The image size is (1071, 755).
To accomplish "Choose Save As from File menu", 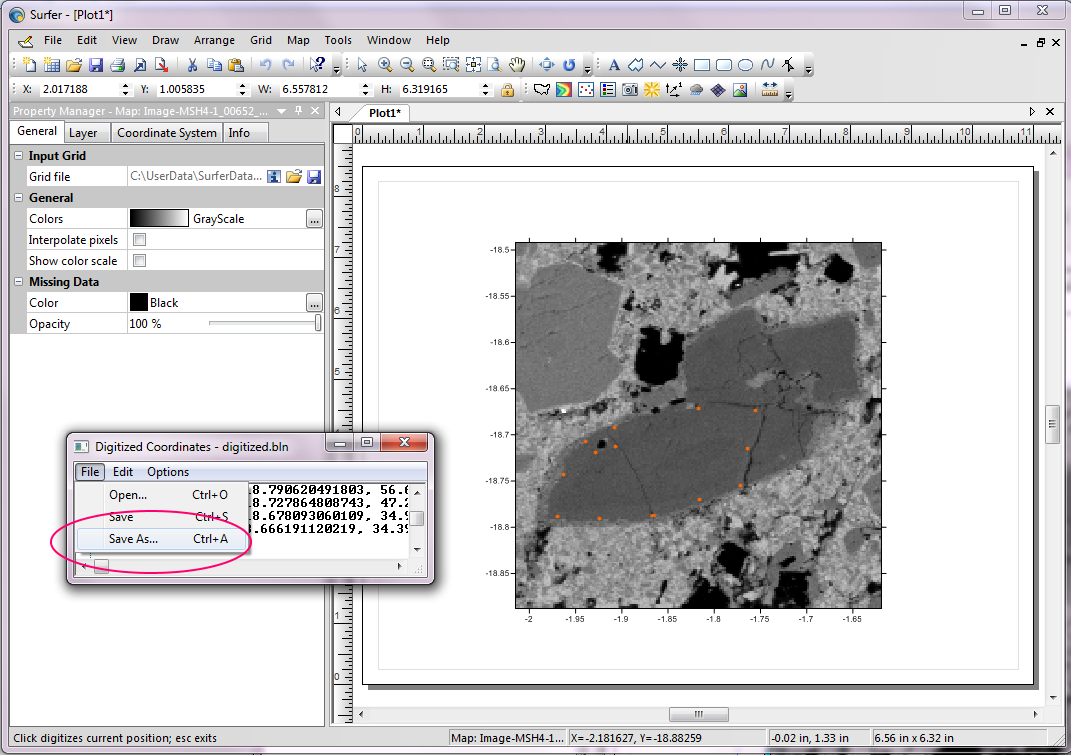I will tap(133, 539).
